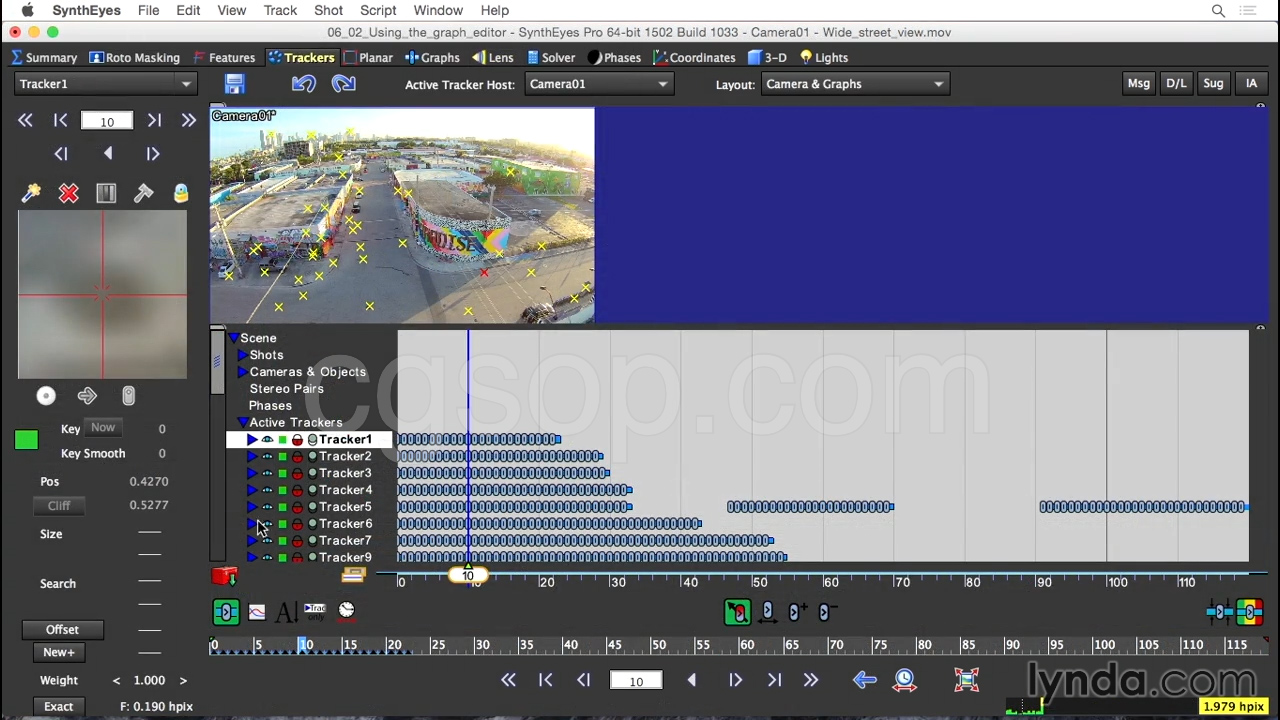Toggle the Trackers only filter icon
This screenshot has height=720, width=1280.
pos(315,611)
